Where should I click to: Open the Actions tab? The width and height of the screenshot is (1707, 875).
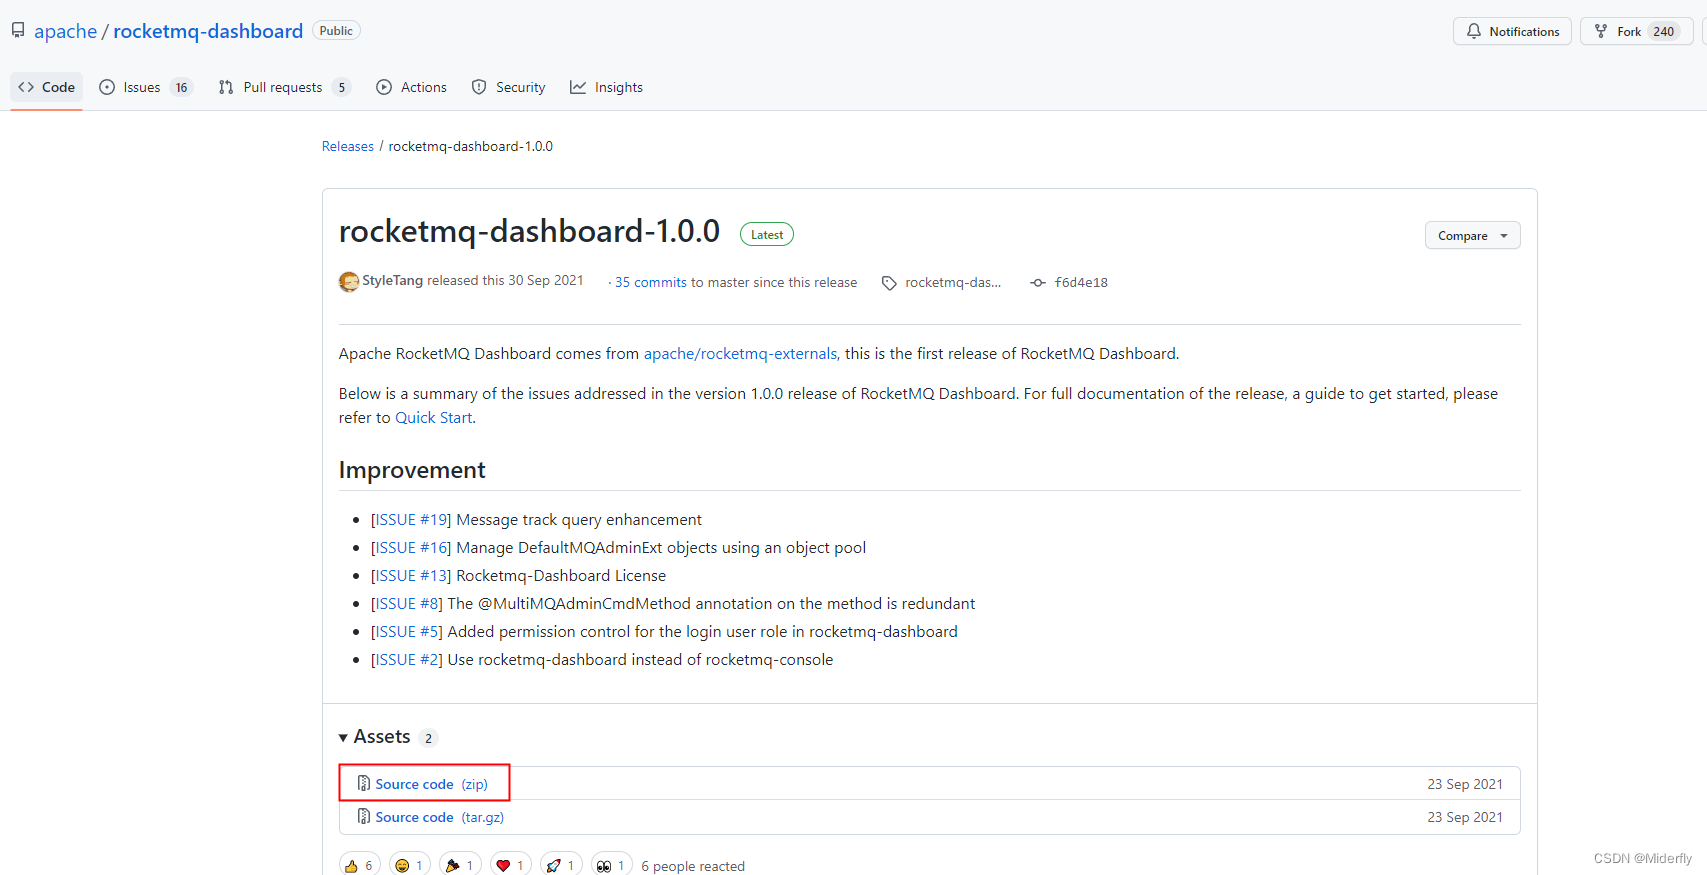click(x=411, y=87)
